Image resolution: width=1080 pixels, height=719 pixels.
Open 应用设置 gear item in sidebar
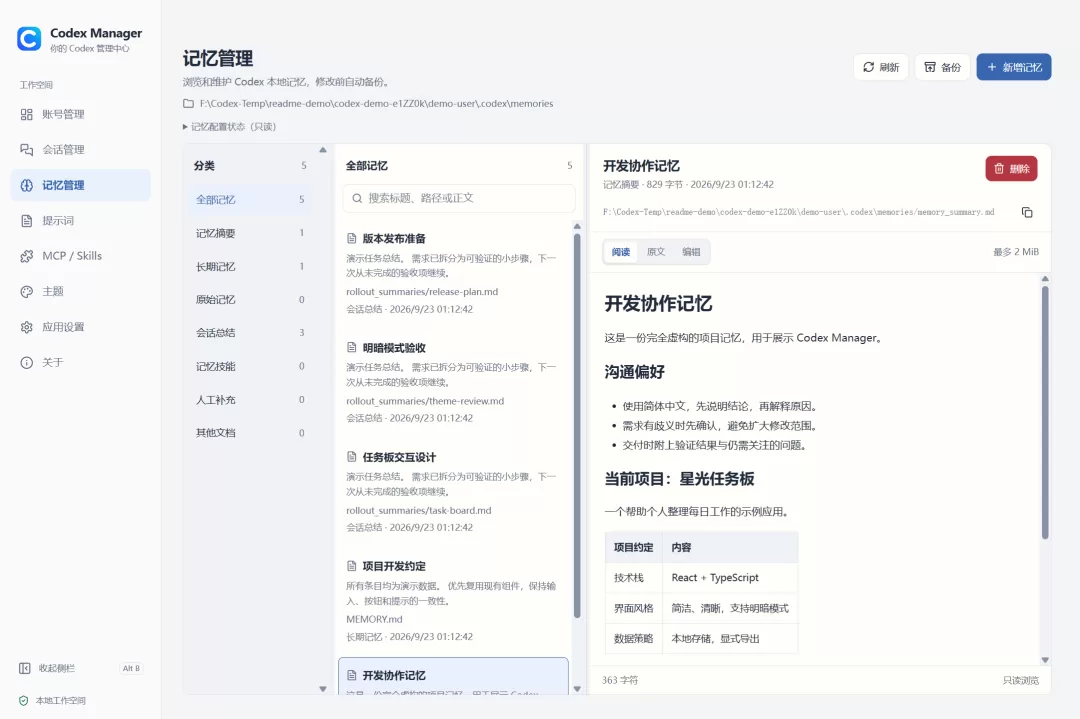(x=81, y=327)
